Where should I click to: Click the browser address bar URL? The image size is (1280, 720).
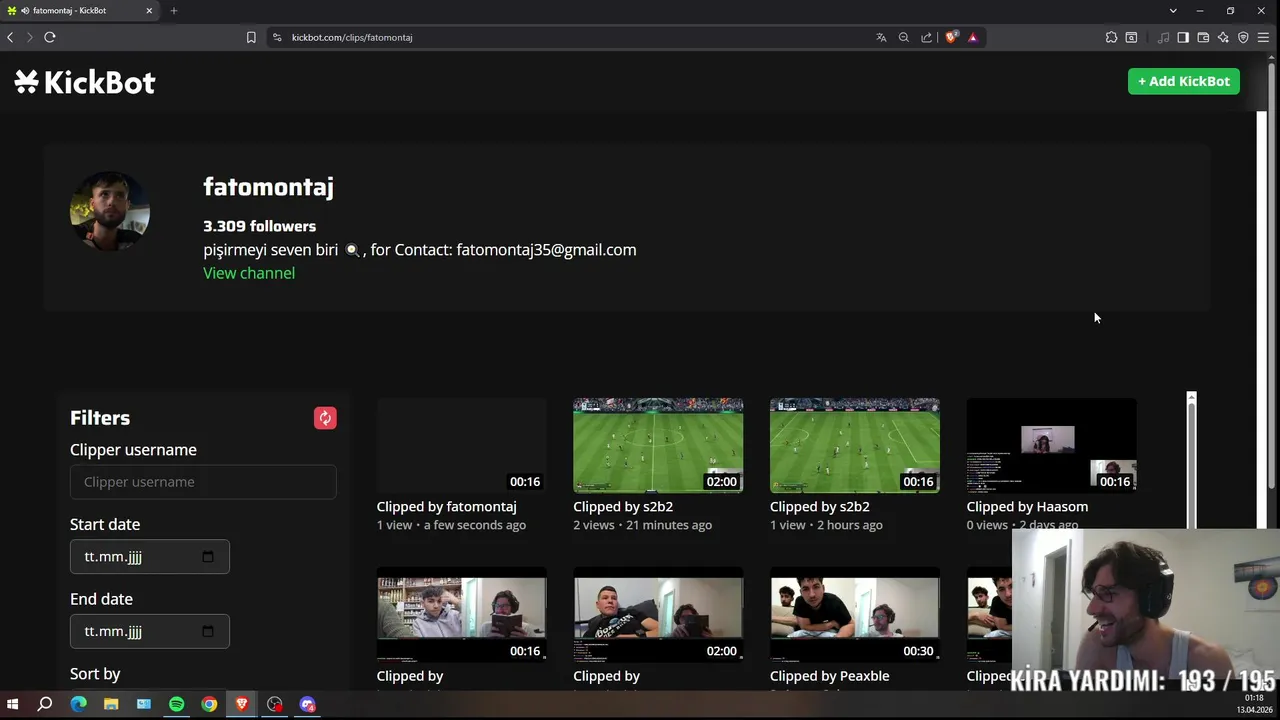click(x=352, y=37)
